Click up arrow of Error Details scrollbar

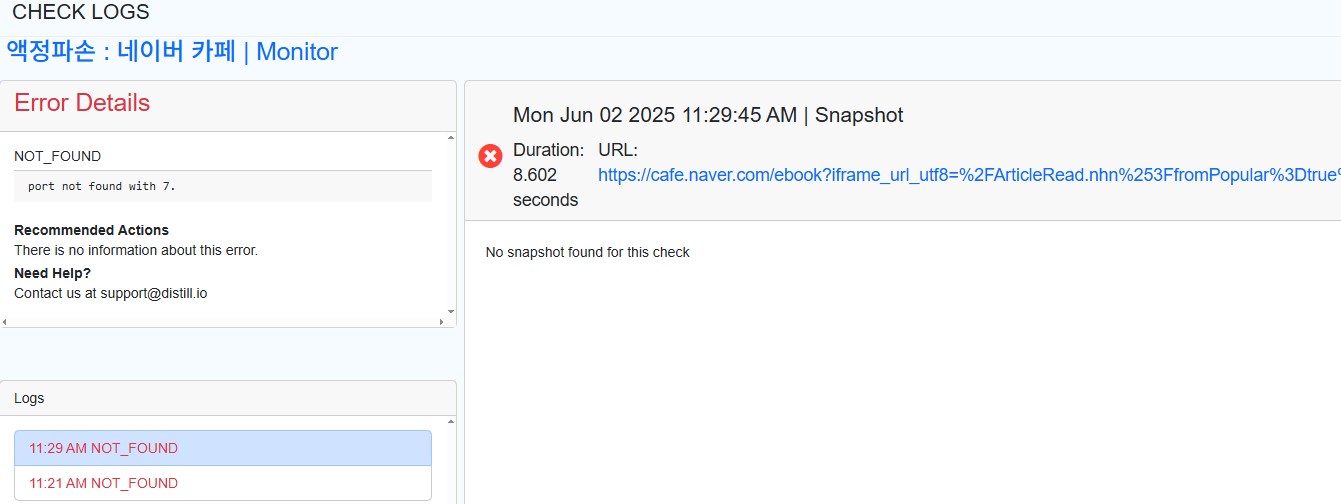[x=450, y=138]
